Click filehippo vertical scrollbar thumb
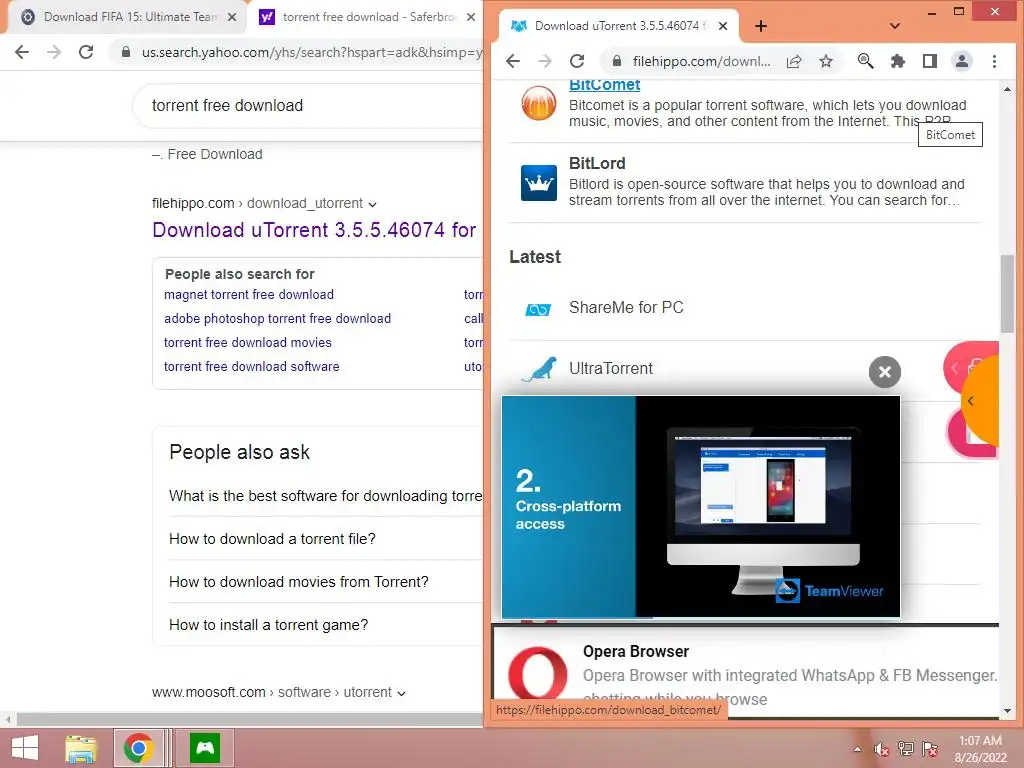This screenshot has height=768, width=1024. (x=1007, y=294)
